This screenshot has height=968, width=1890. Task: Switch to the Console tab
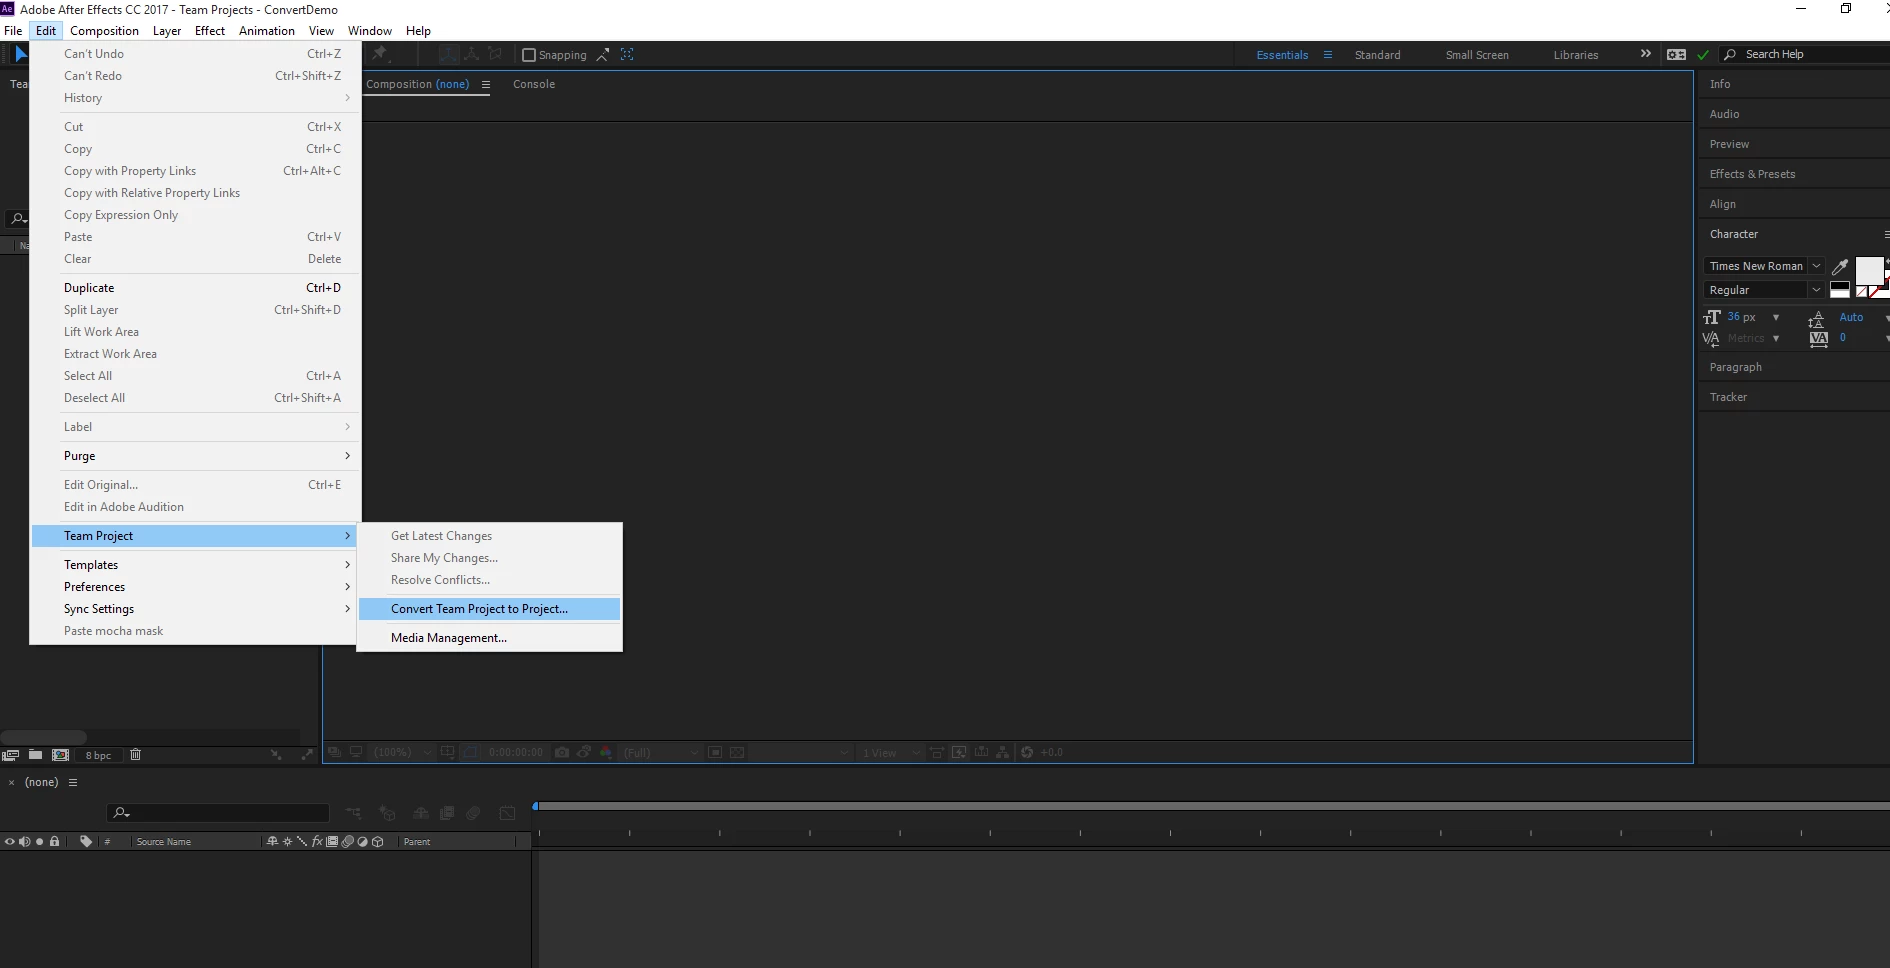534,84
